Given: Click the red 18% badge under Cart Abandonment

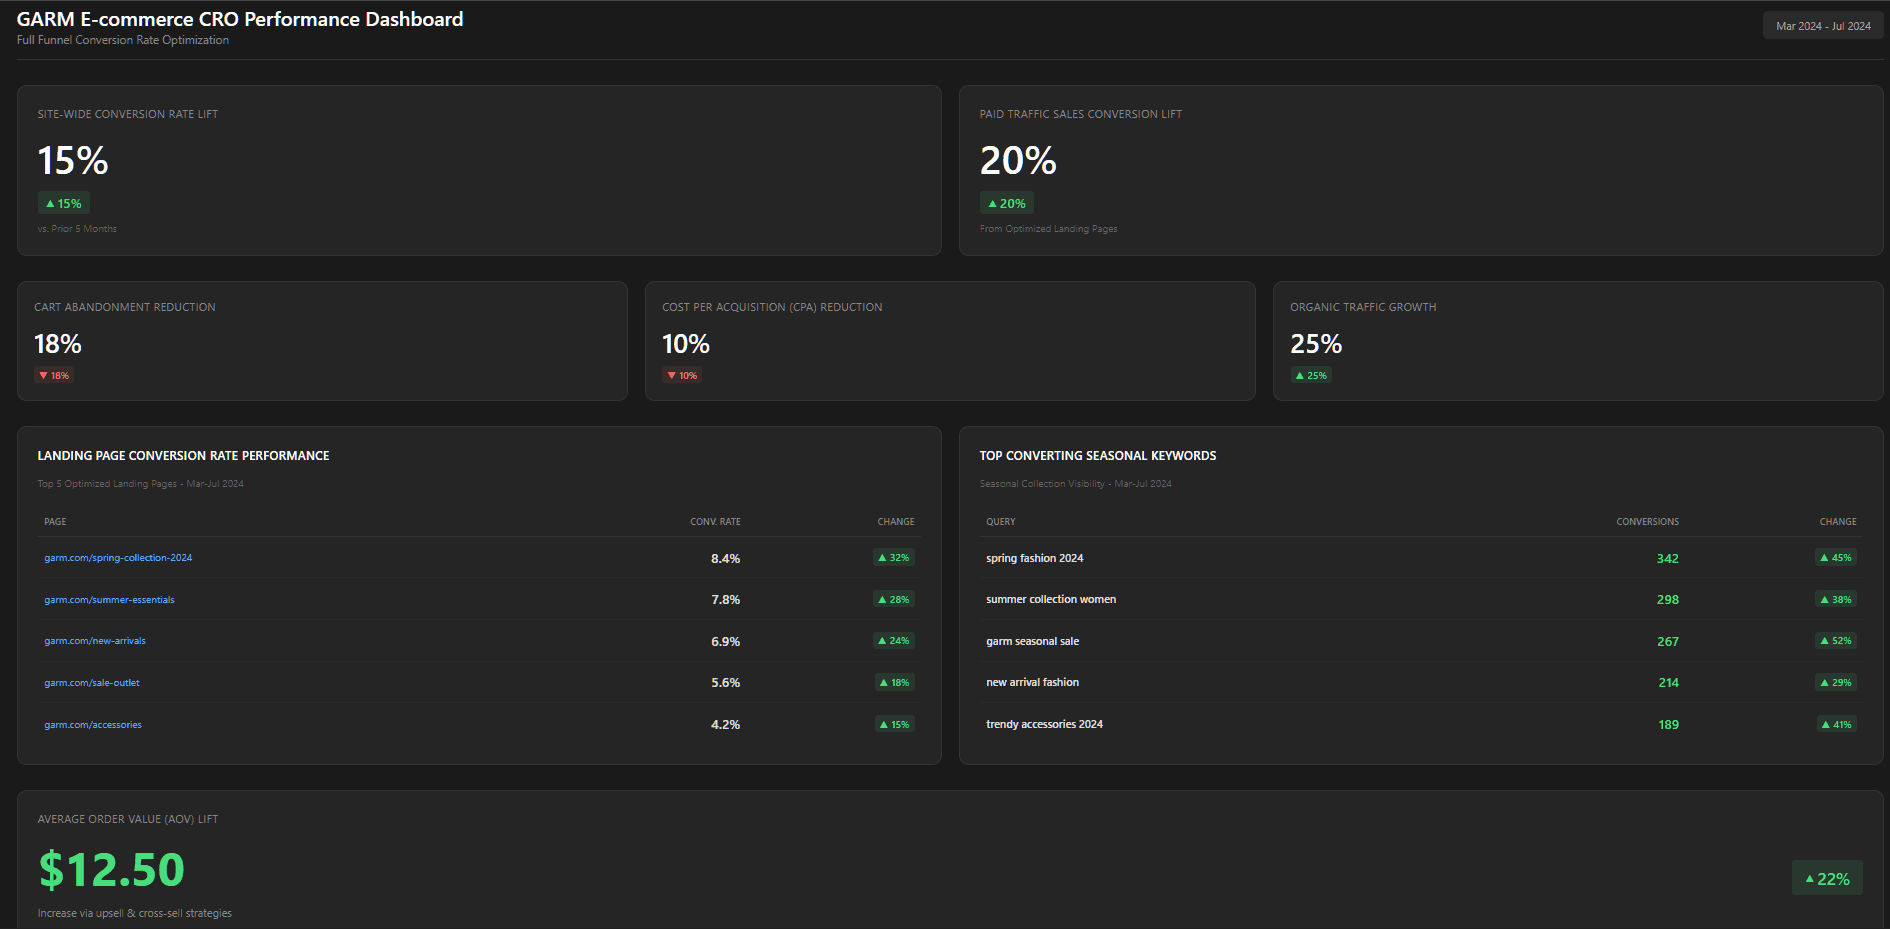Looking at the screenshot, I should [x=54, y=376].
